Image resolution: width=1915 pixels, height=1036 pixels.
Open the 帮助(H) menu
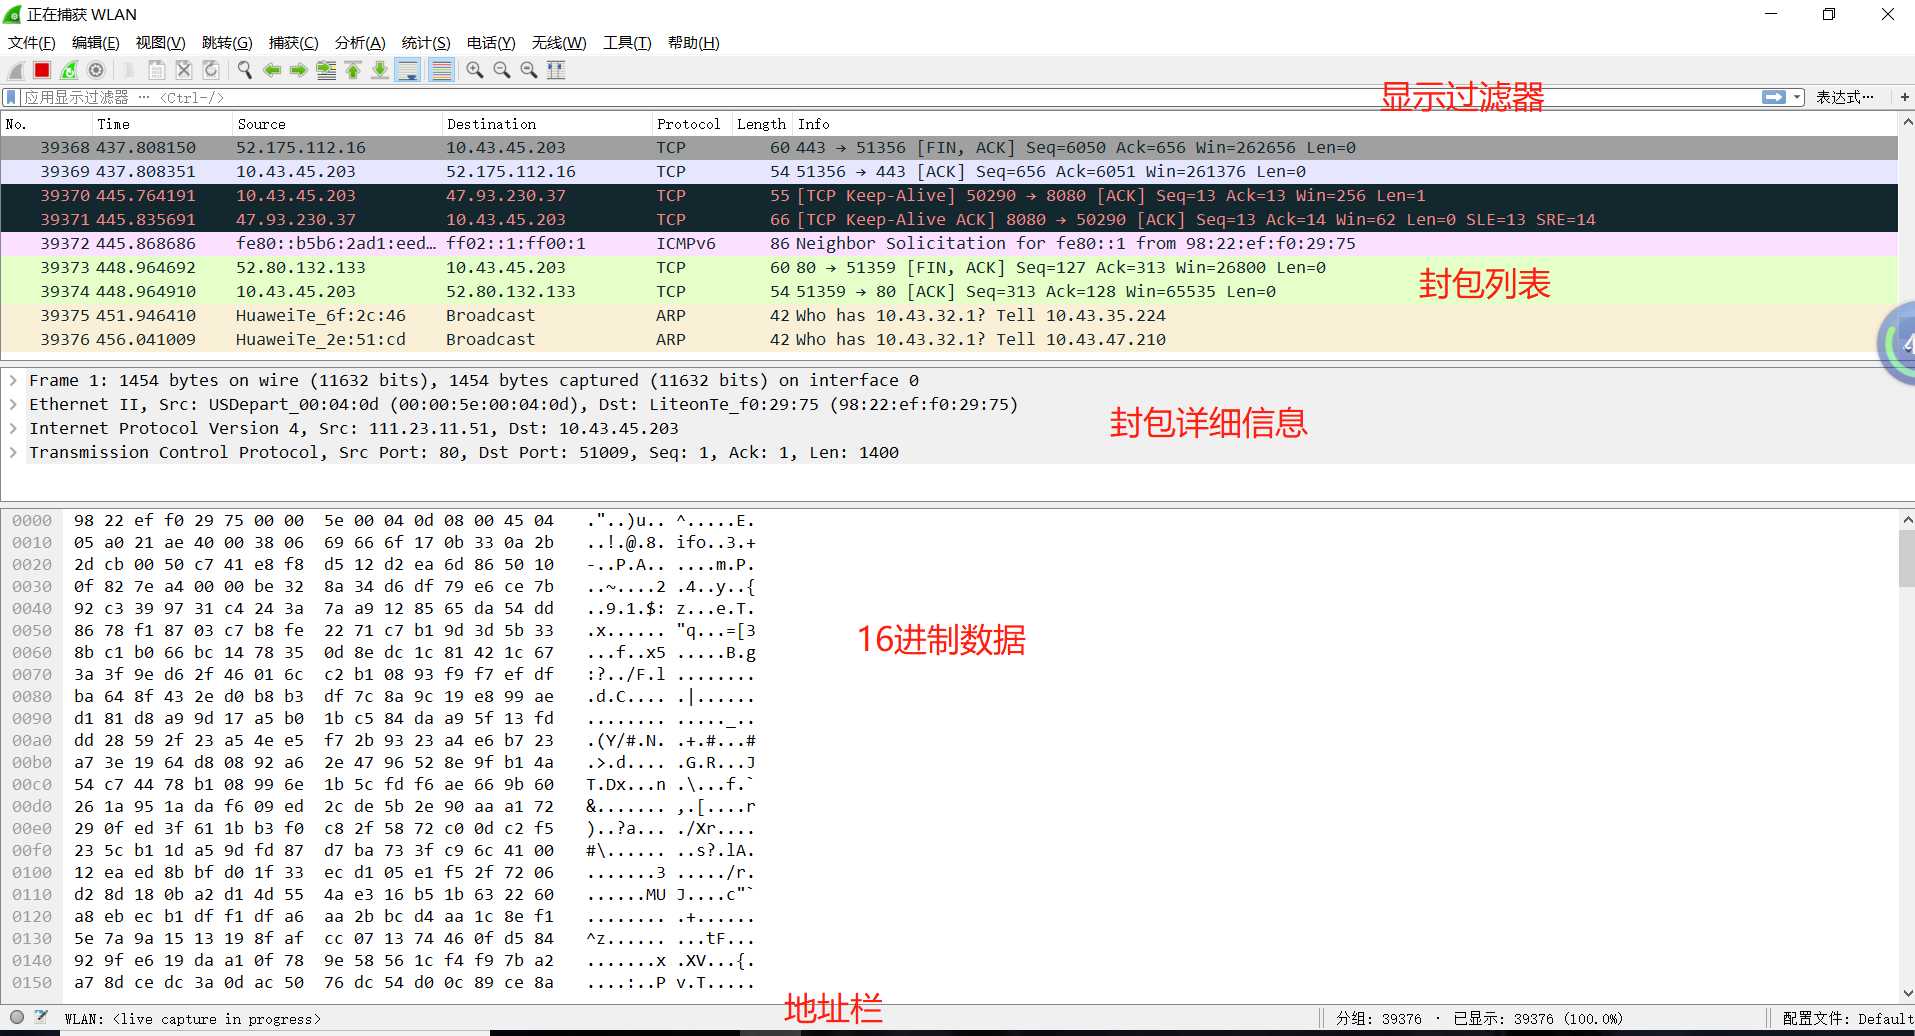click(x=693, y=43)
